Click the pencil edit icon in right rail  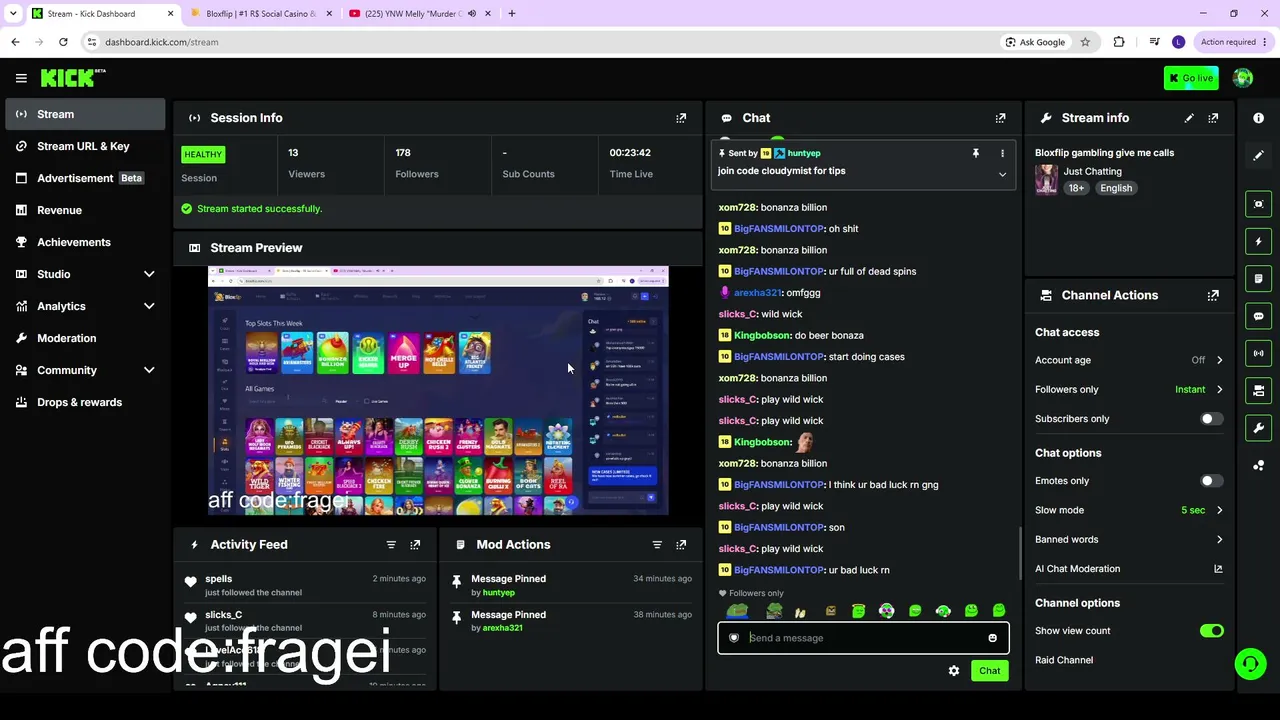pyautogui.click(x=1258, y=156)
